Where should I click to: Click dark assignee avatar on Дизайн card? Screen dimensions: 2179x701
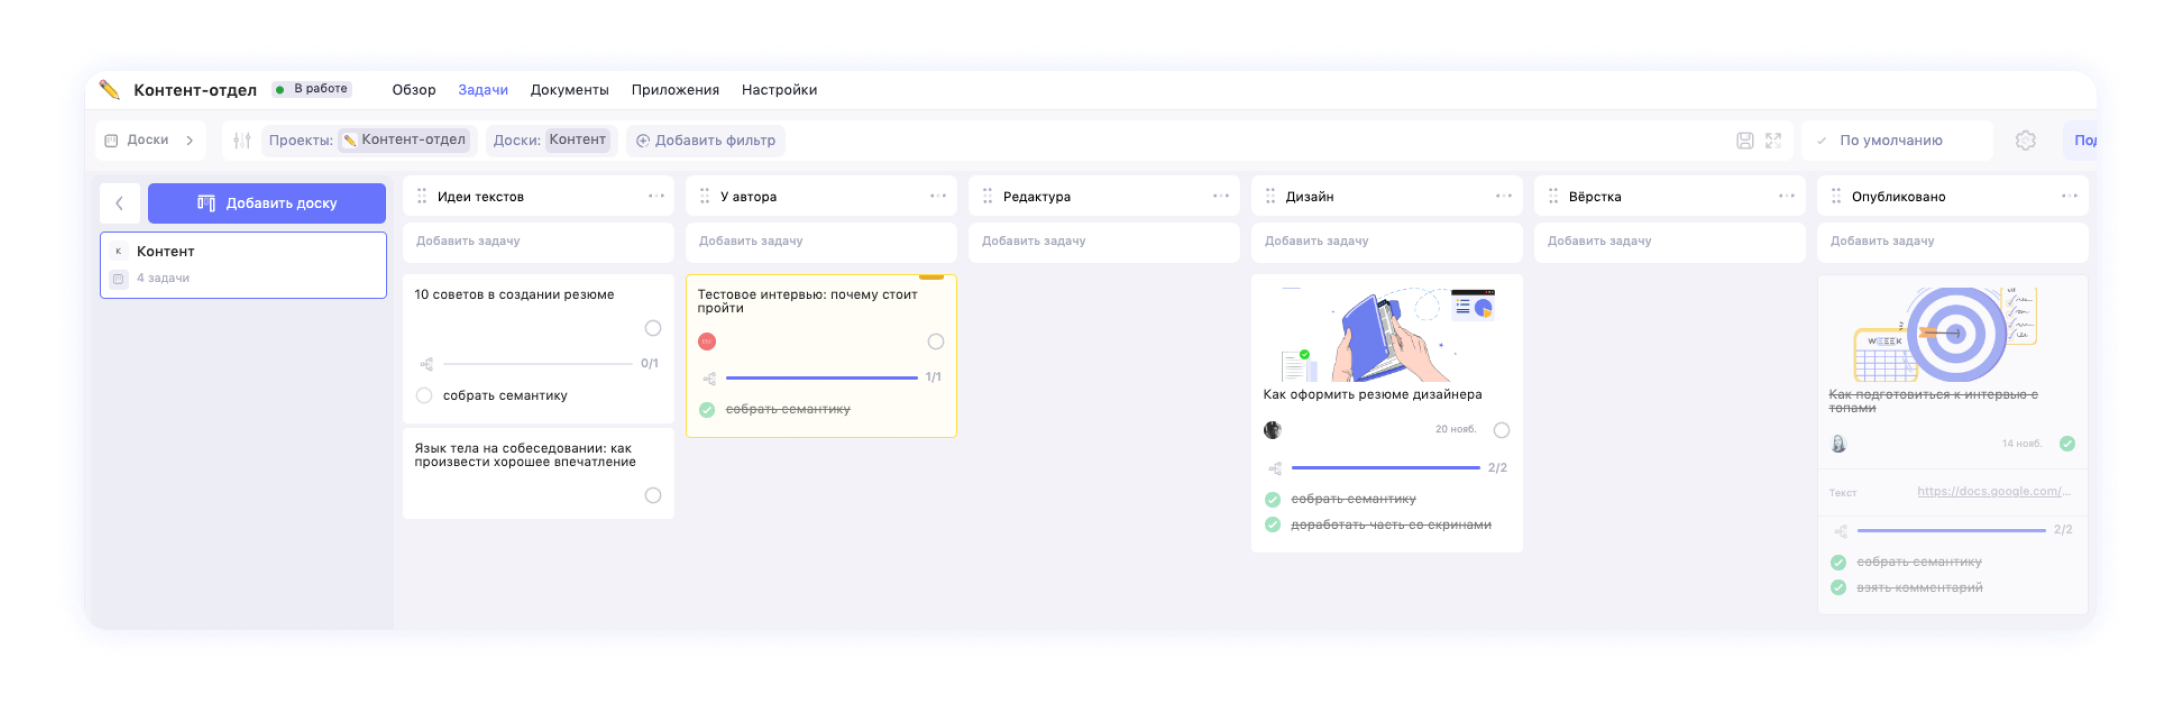[1272, 430]
